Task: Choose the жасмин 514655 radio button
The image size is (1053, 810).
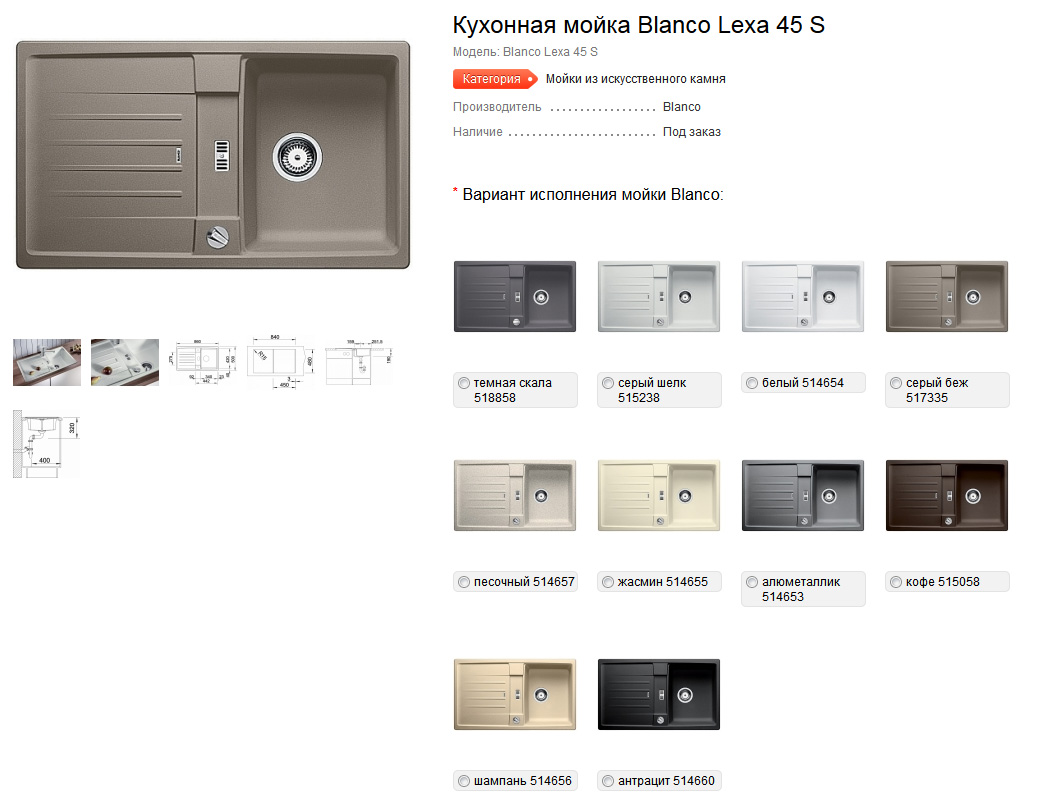Action: [x=608, y=582]
